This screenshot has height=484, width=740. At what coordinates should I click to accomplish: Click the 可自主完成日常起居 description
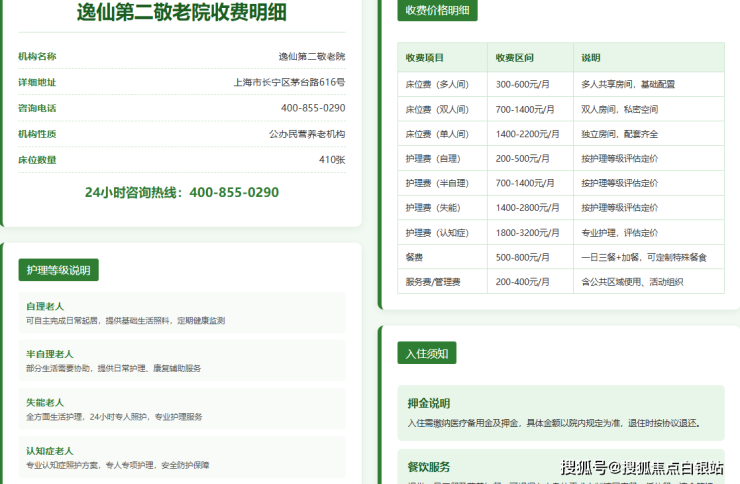[126, 321]
